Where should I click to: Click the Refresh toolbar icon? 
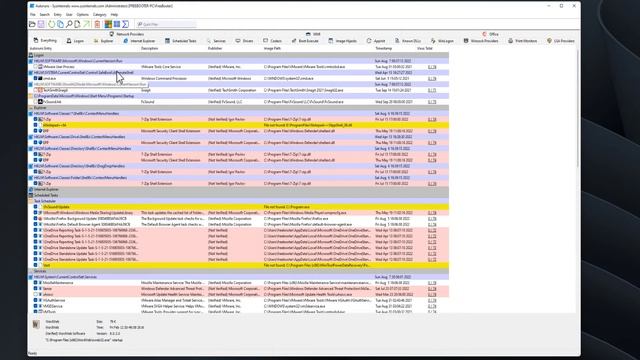(x=51, y=24)
